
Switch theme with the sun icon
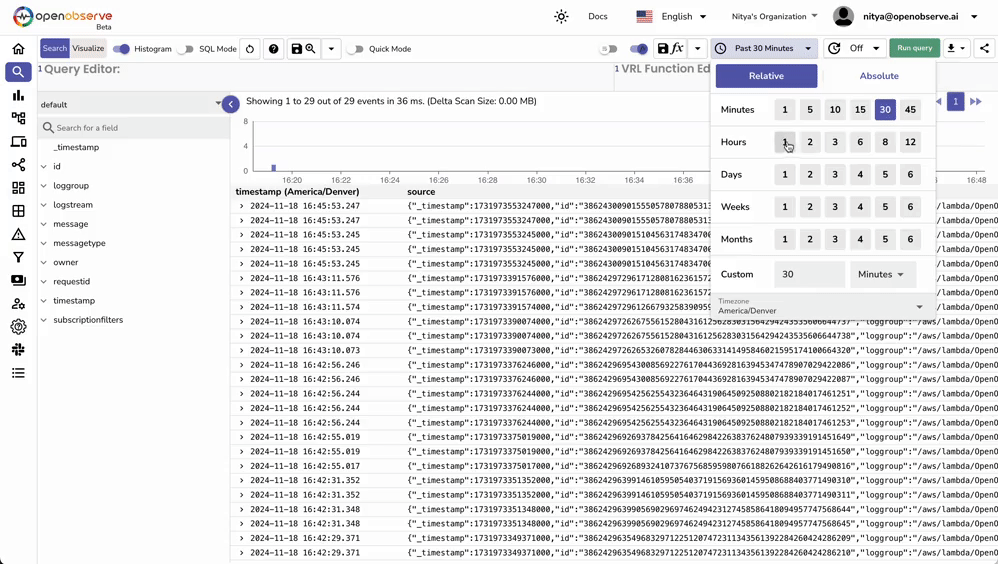(x=561, y=17)
